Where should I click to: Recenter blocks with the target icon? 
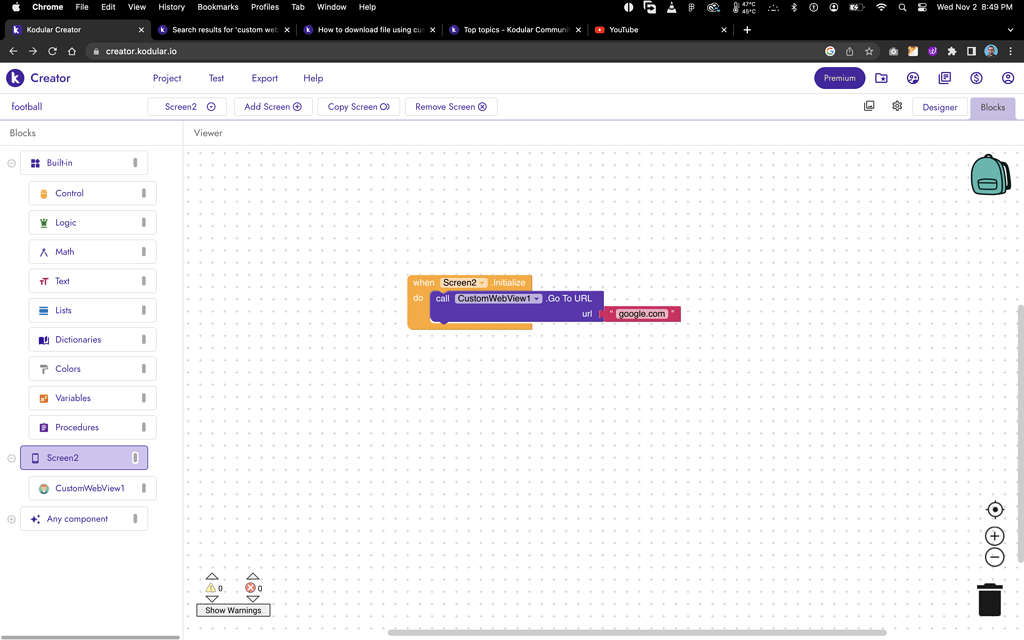tap(994, 509)
